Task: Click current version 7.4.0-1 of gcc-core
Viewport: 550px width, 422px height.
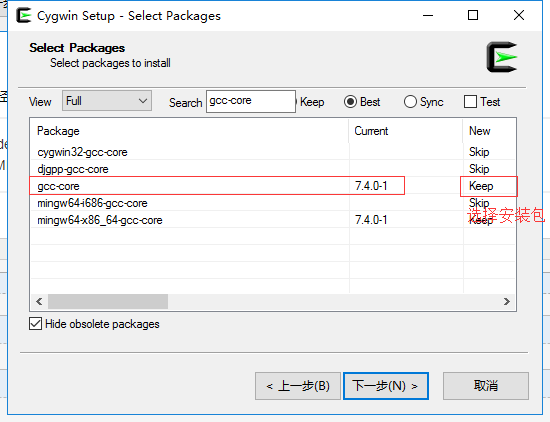Action: [x=371, y=186]
